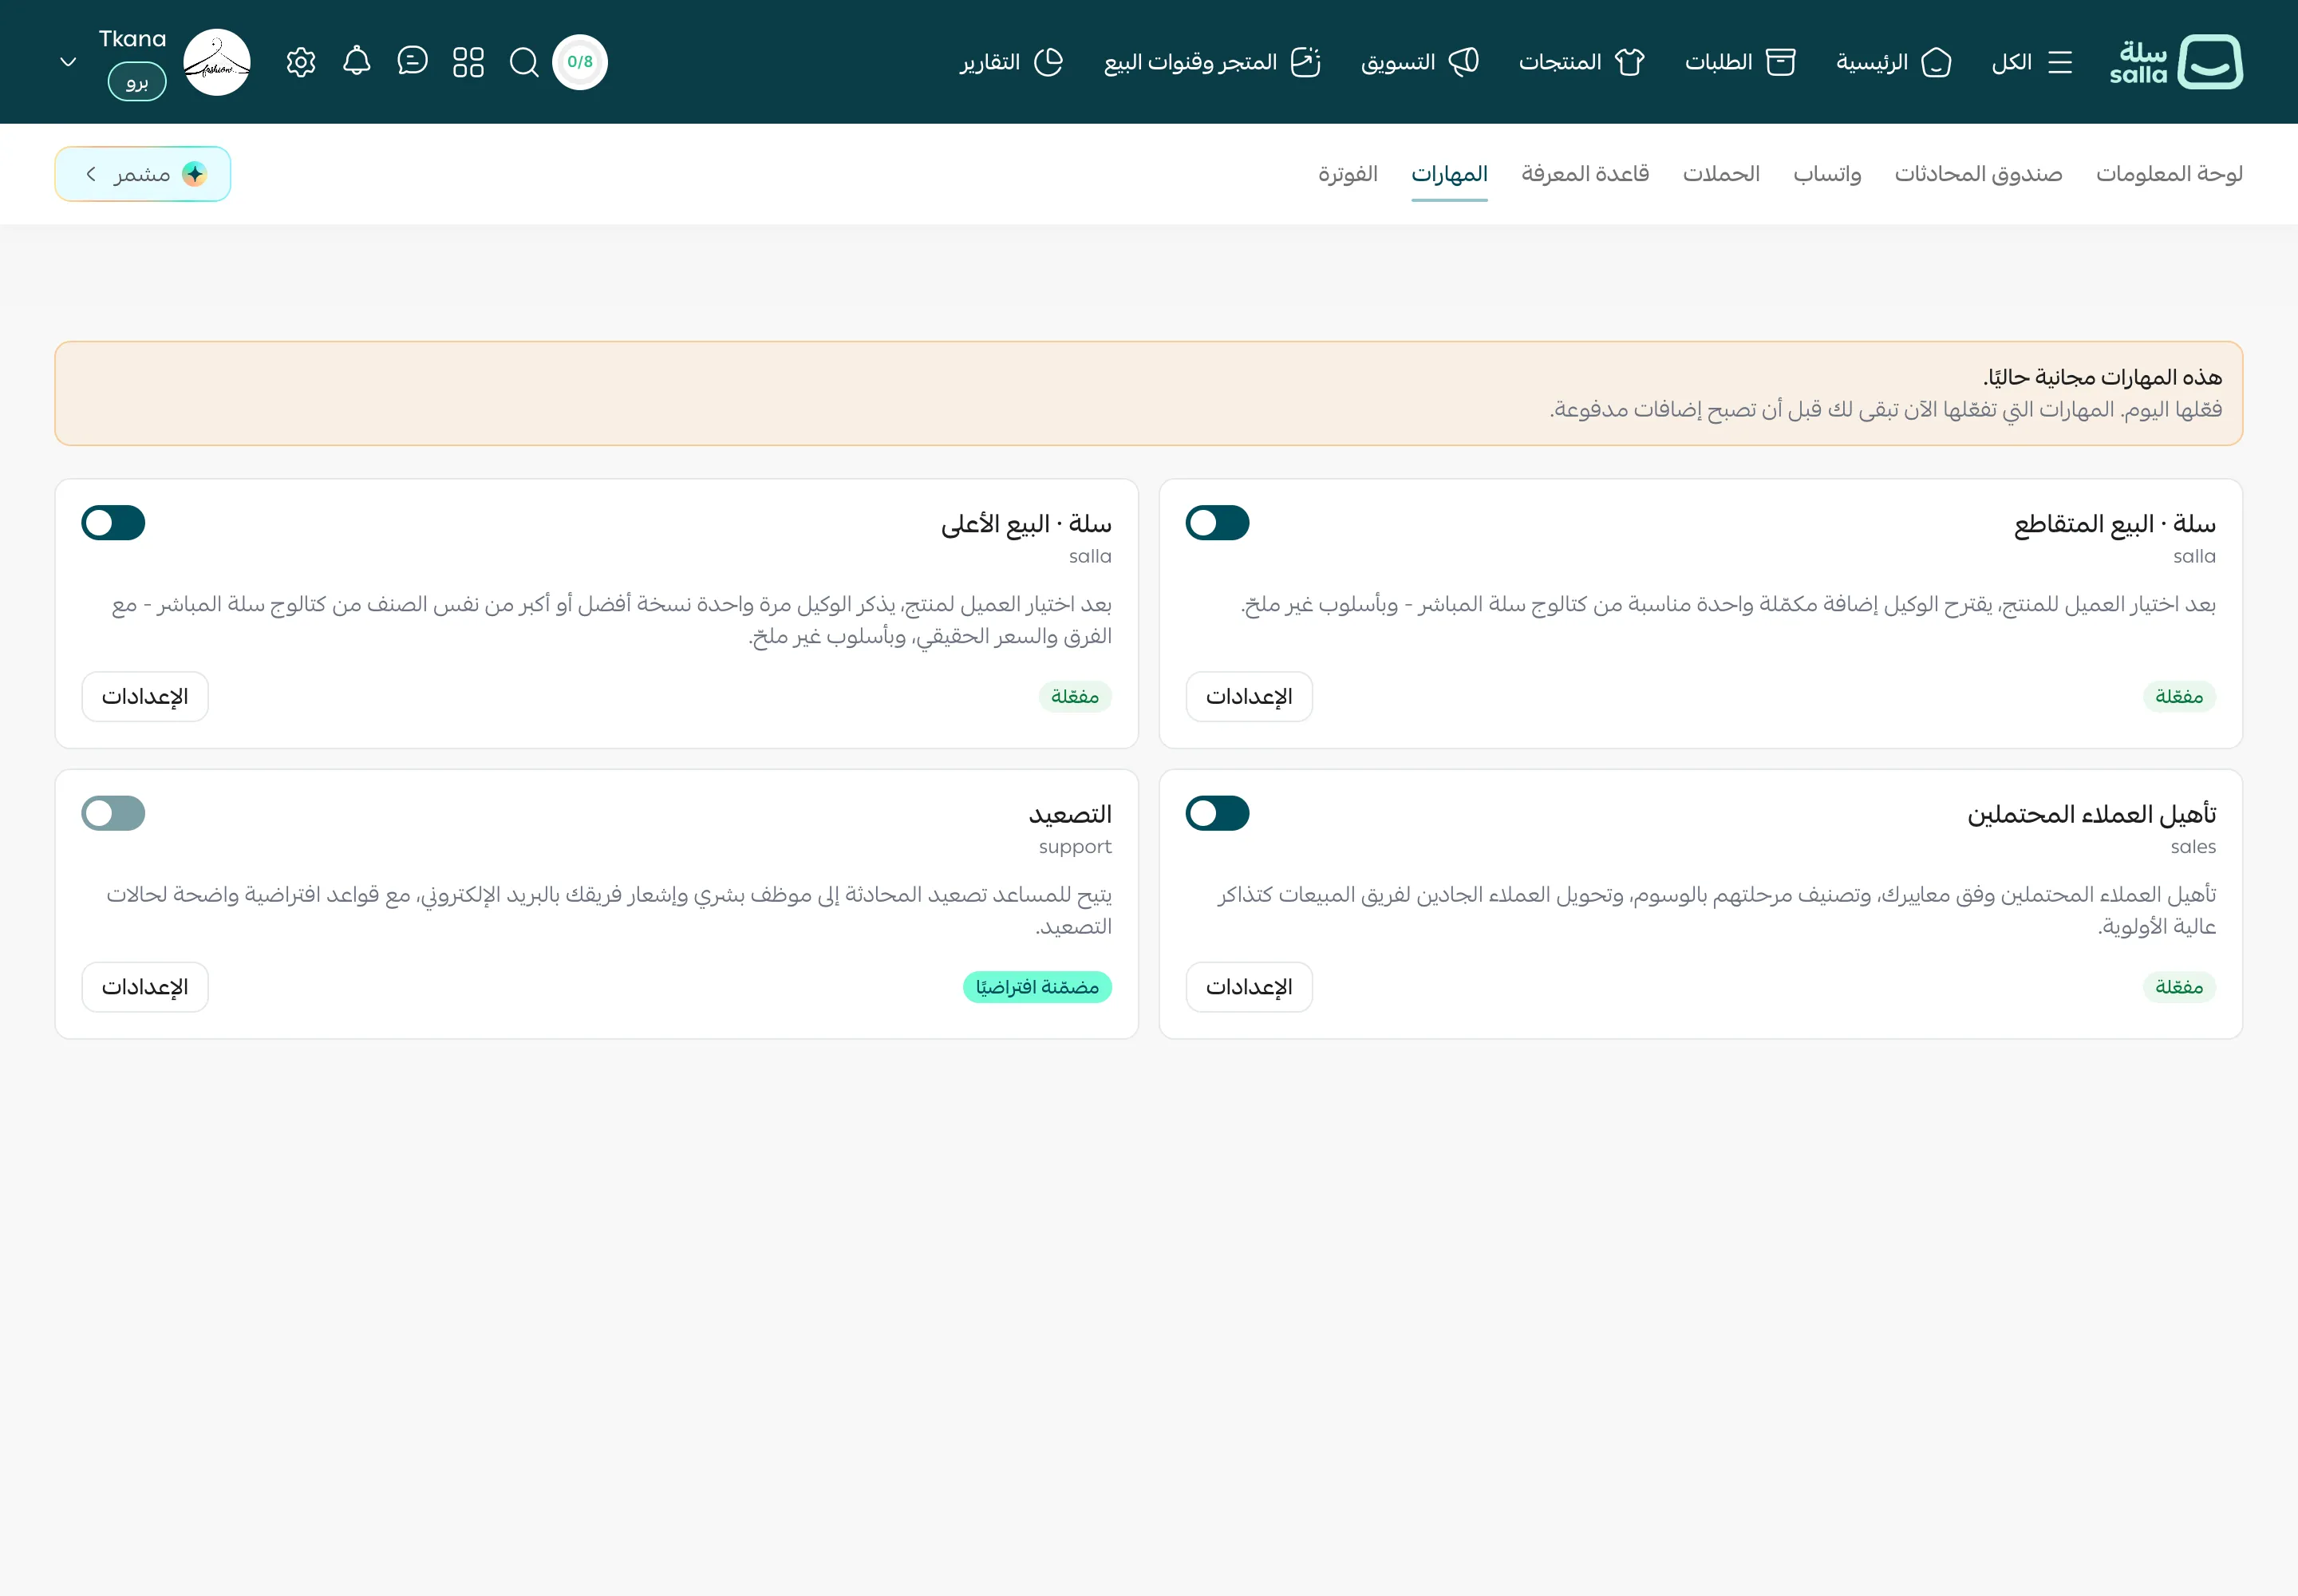Switch to صندوق المحادثات tab
Viewport: 2298px width, 1596px height.
point(1978,174)
